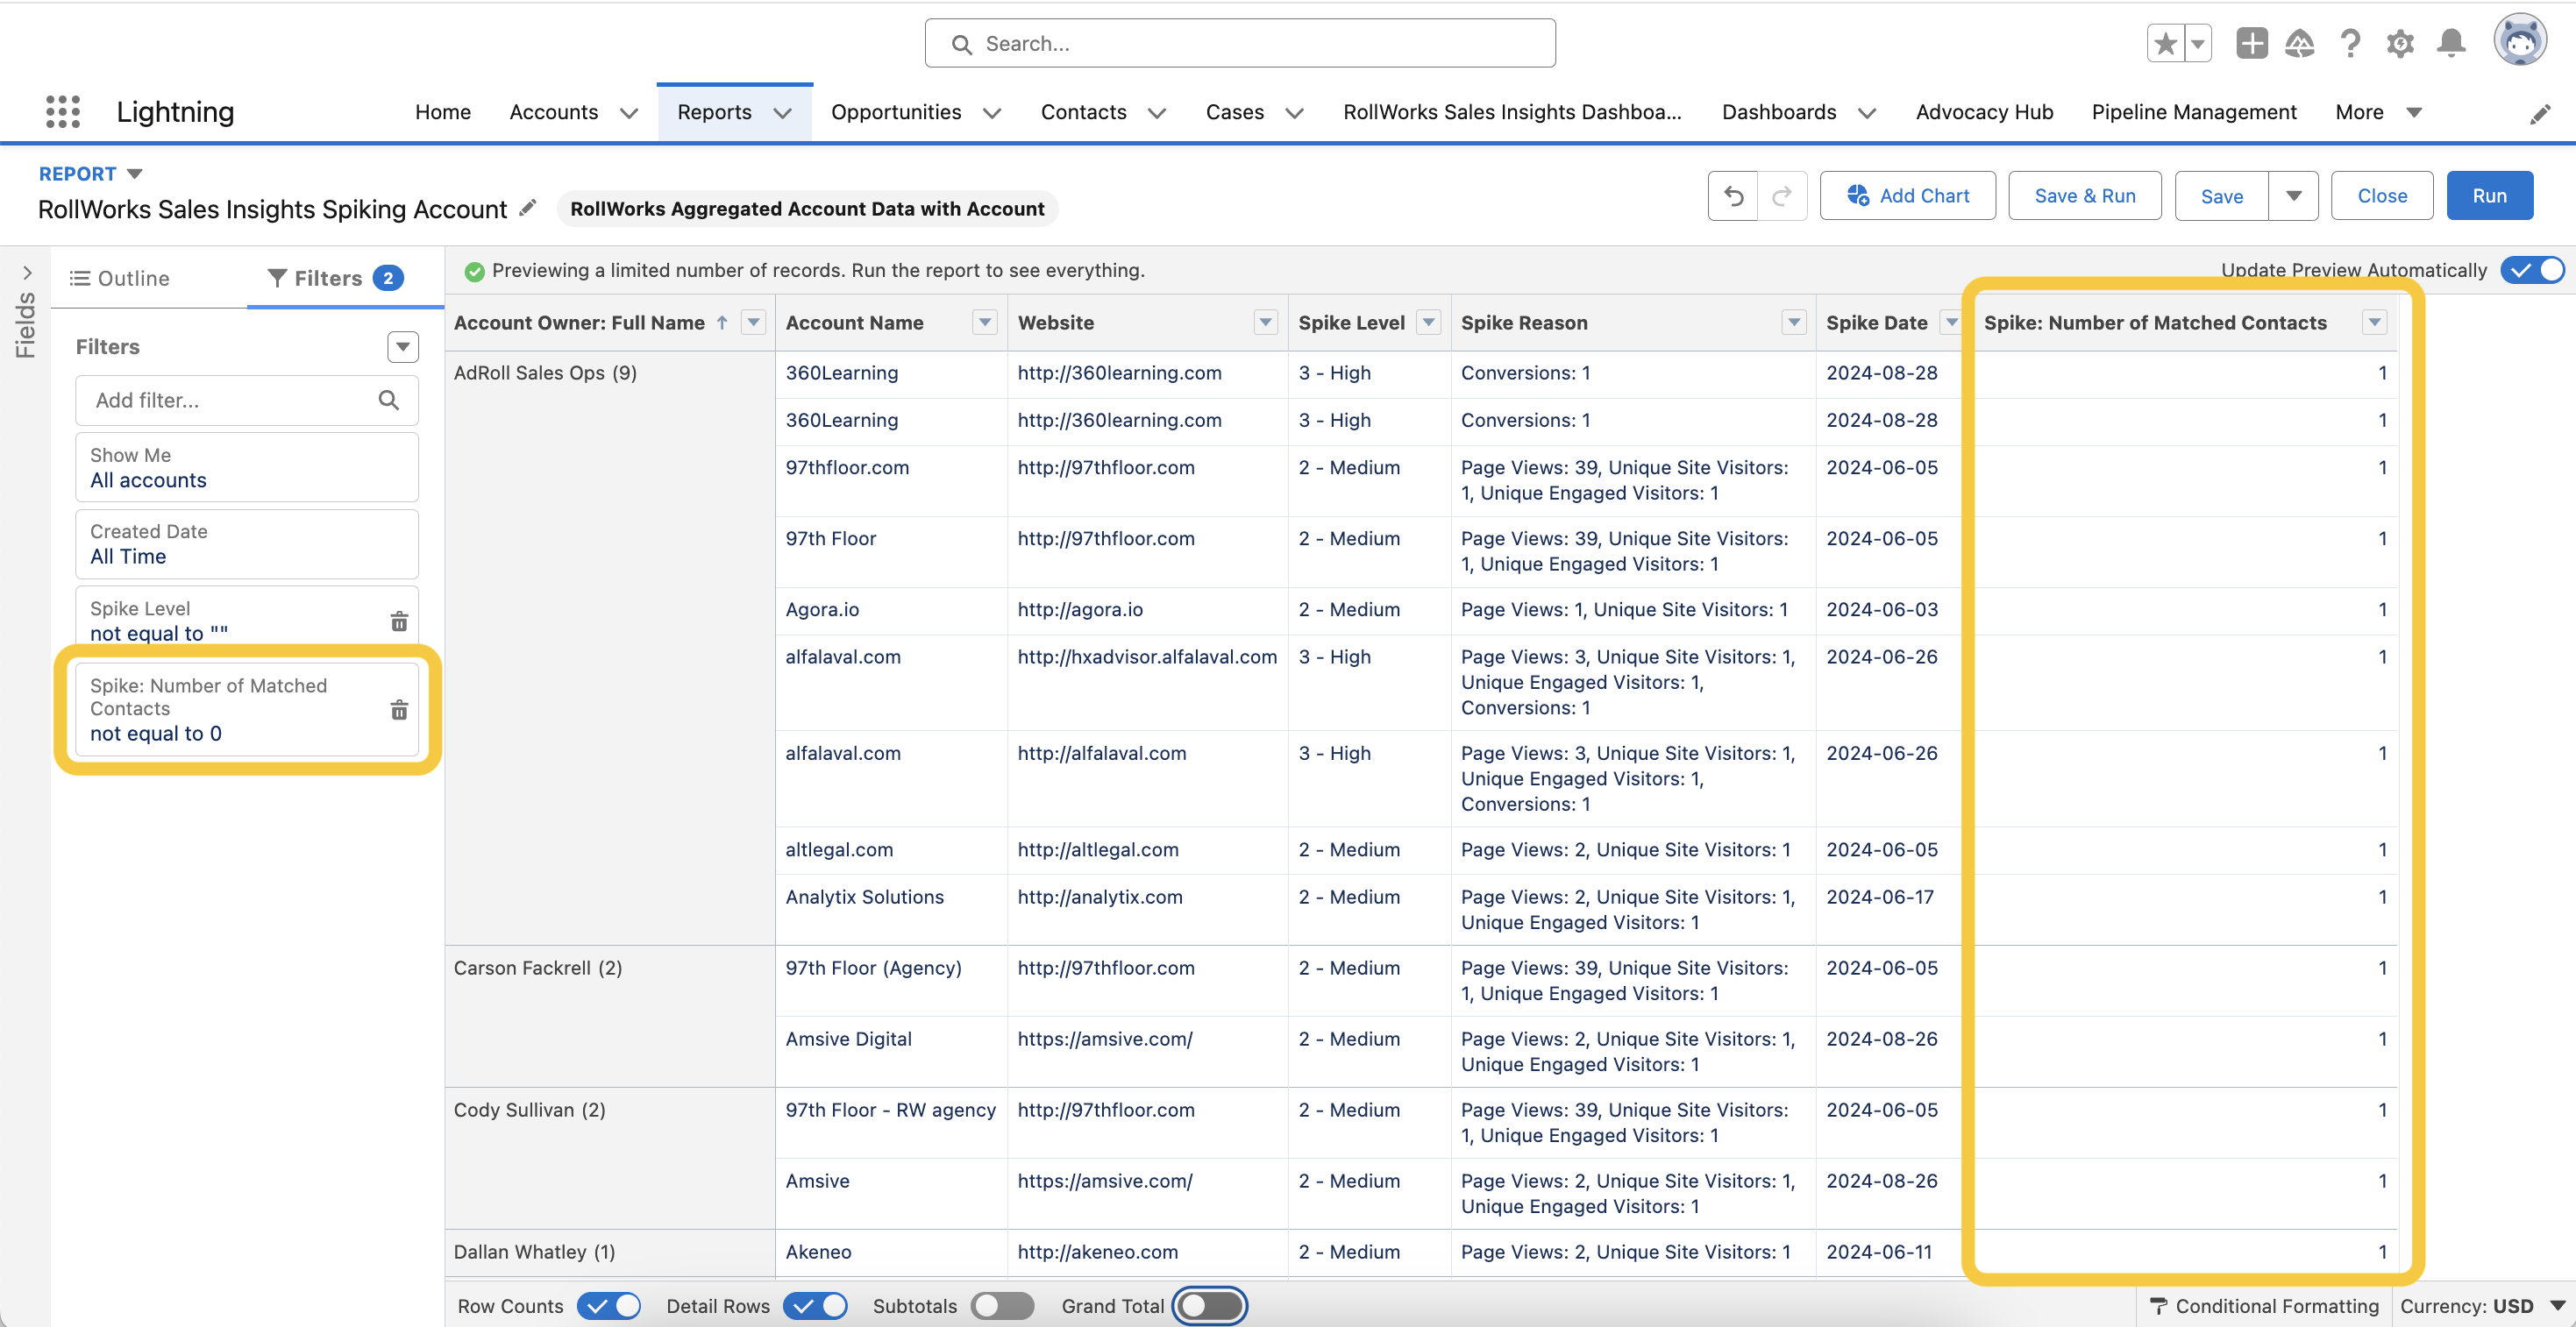Open the help question mark icon
Image resolution: width=2576 pixels, height=1327 pixels.
point(2350,43)
